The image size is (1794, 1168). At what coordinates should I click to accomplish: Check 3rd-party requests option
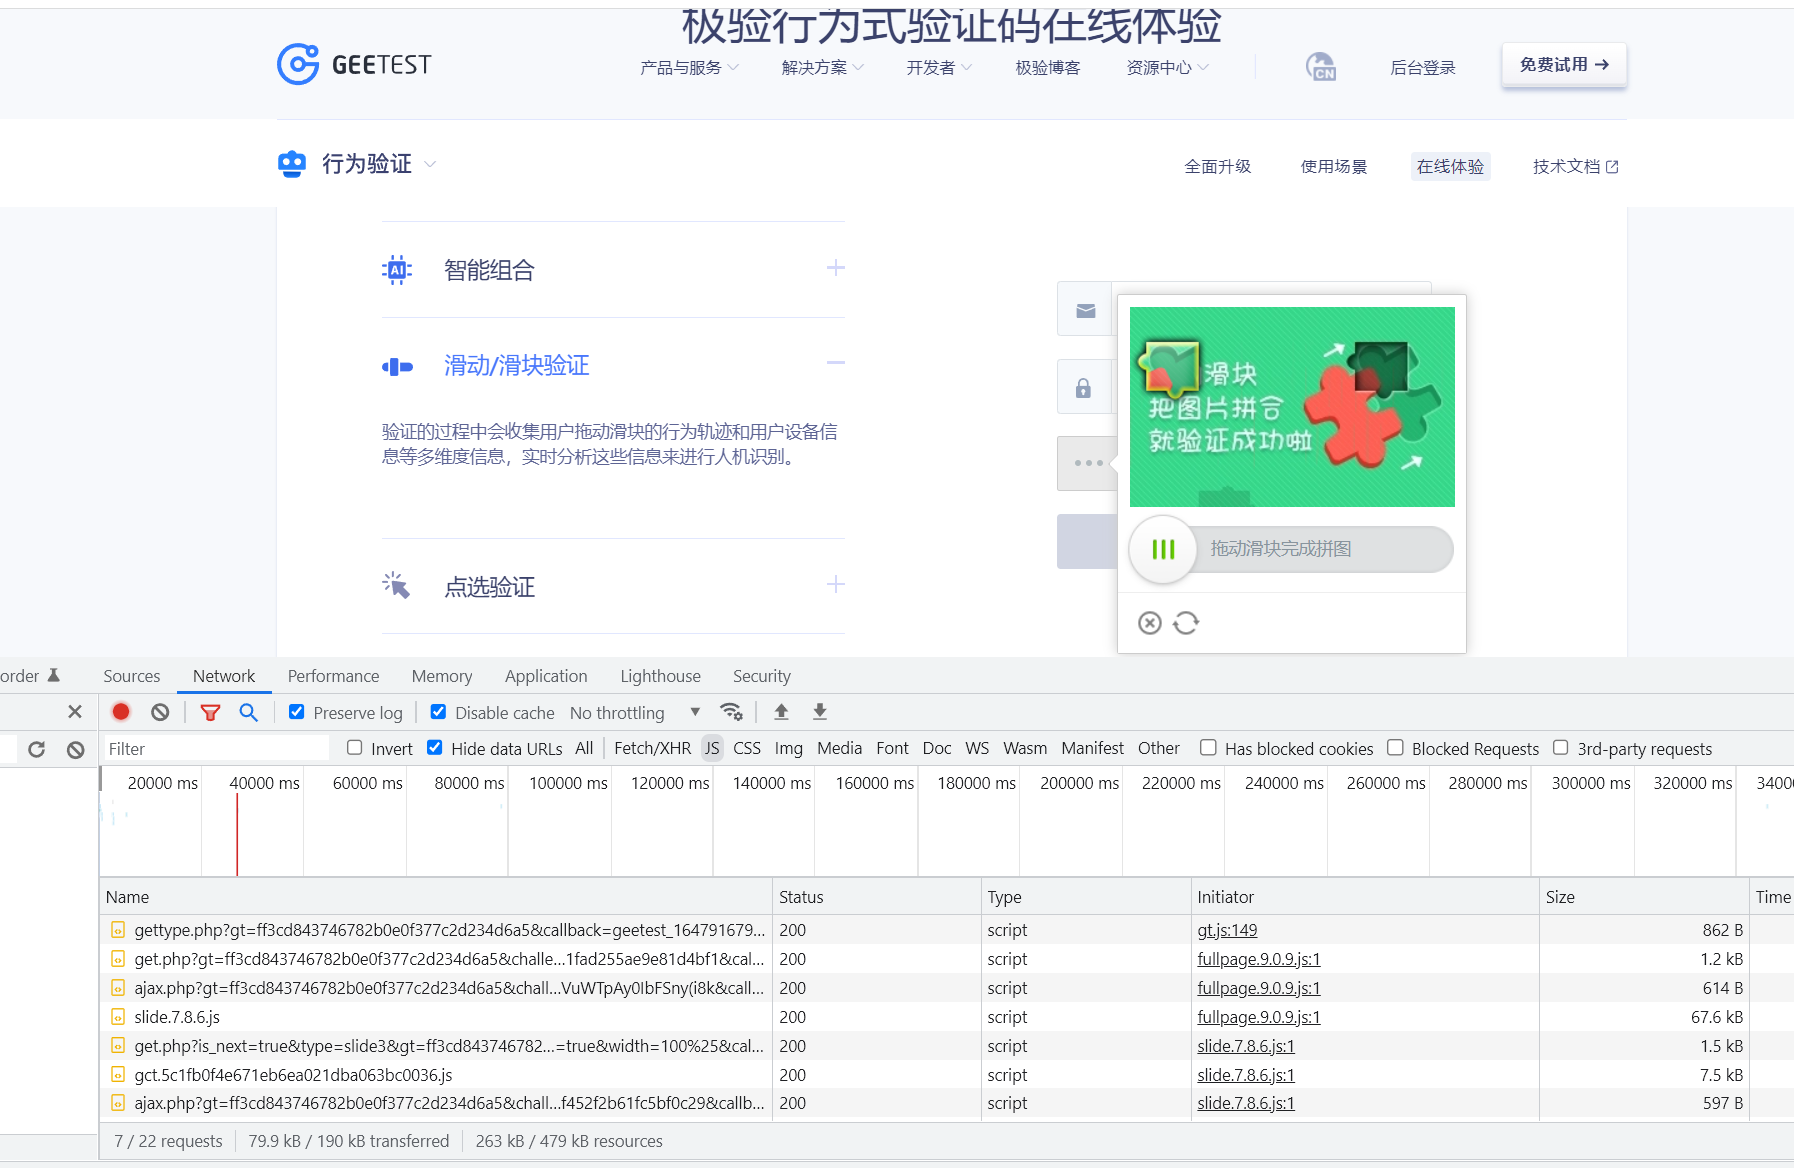(1560, 748)
